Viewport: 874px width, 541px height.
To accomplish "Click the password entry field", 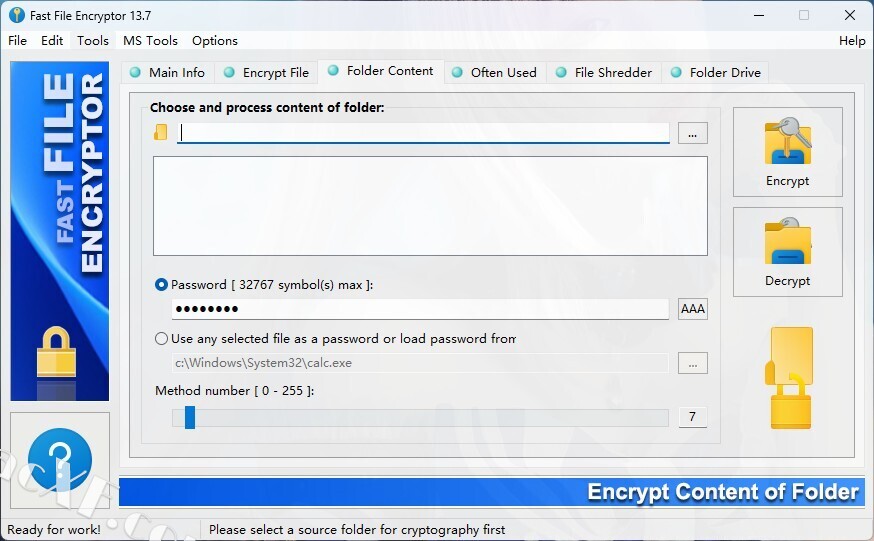I will tap(420, 309).
